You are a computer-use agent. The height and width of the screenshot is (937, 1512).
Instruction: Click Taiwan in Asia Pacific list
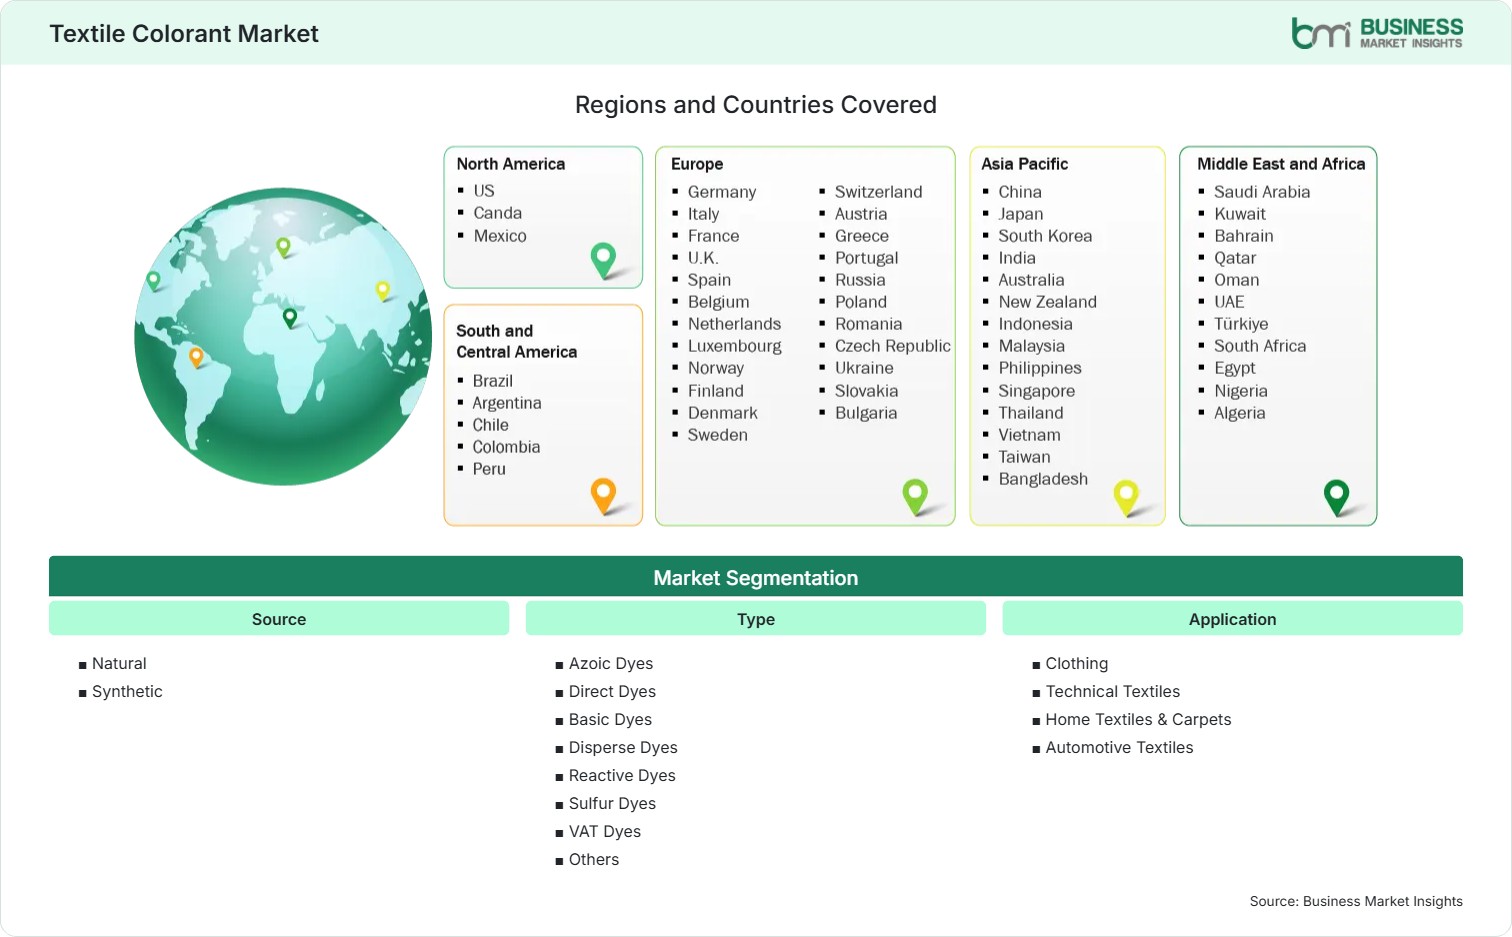coord(1025,457)
